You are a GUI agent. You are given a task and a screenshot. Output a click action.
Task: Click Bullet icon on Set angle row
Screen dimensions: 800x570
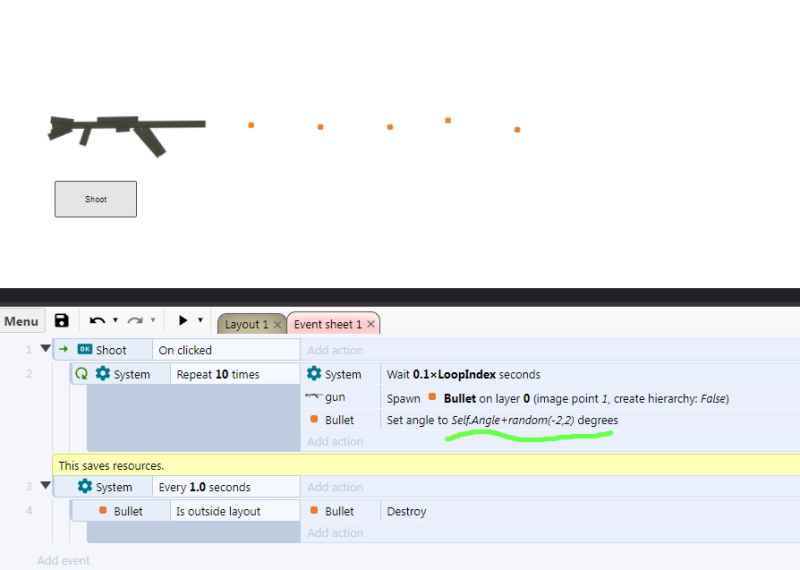pyautogui.click(x=314, y=419)
